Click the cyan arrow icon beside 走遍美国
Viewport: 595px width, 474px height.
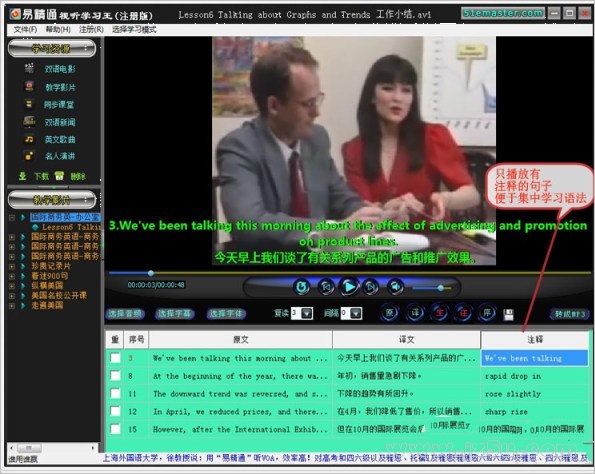23,305
